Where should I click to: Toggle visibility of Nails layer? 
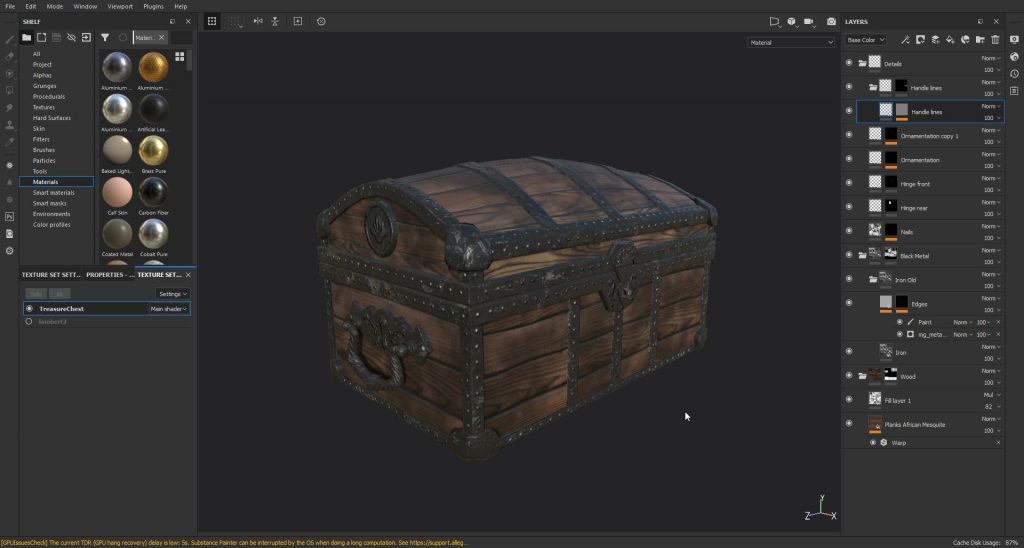pos(849,231)
